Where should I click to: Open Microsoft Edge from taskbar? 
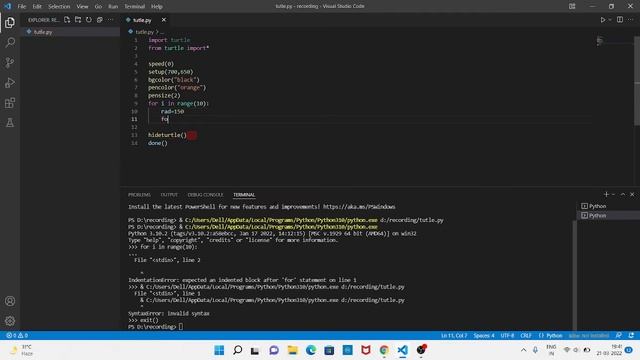(x=311, y=350)
